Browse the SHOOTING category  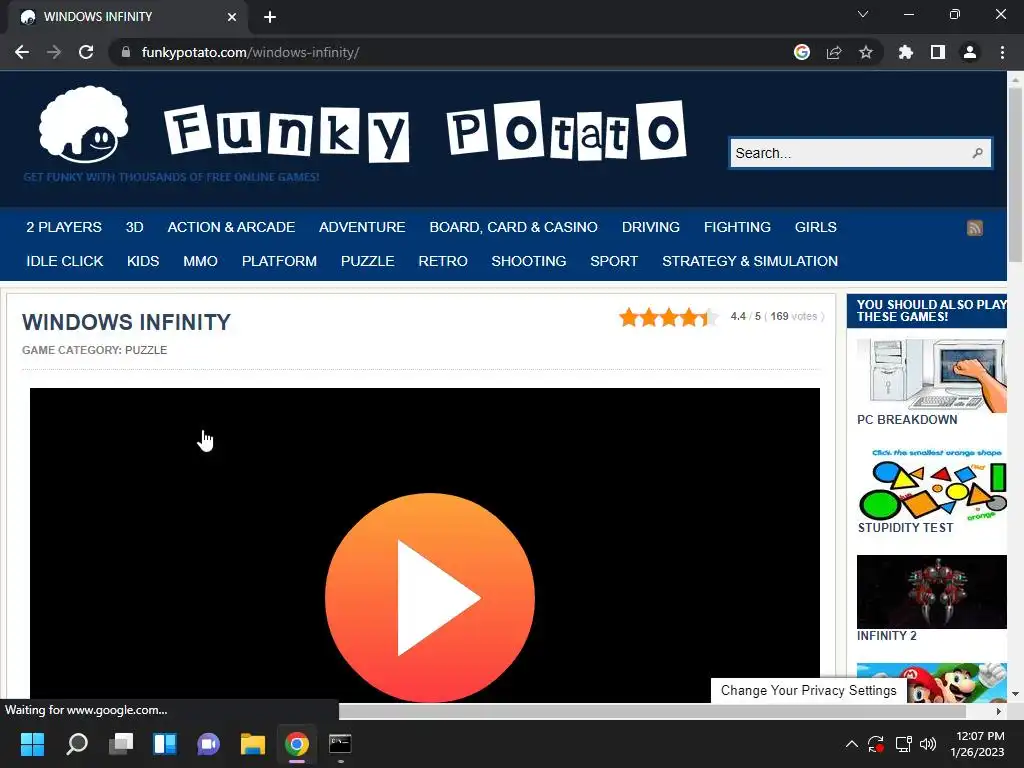click(529, 261)
